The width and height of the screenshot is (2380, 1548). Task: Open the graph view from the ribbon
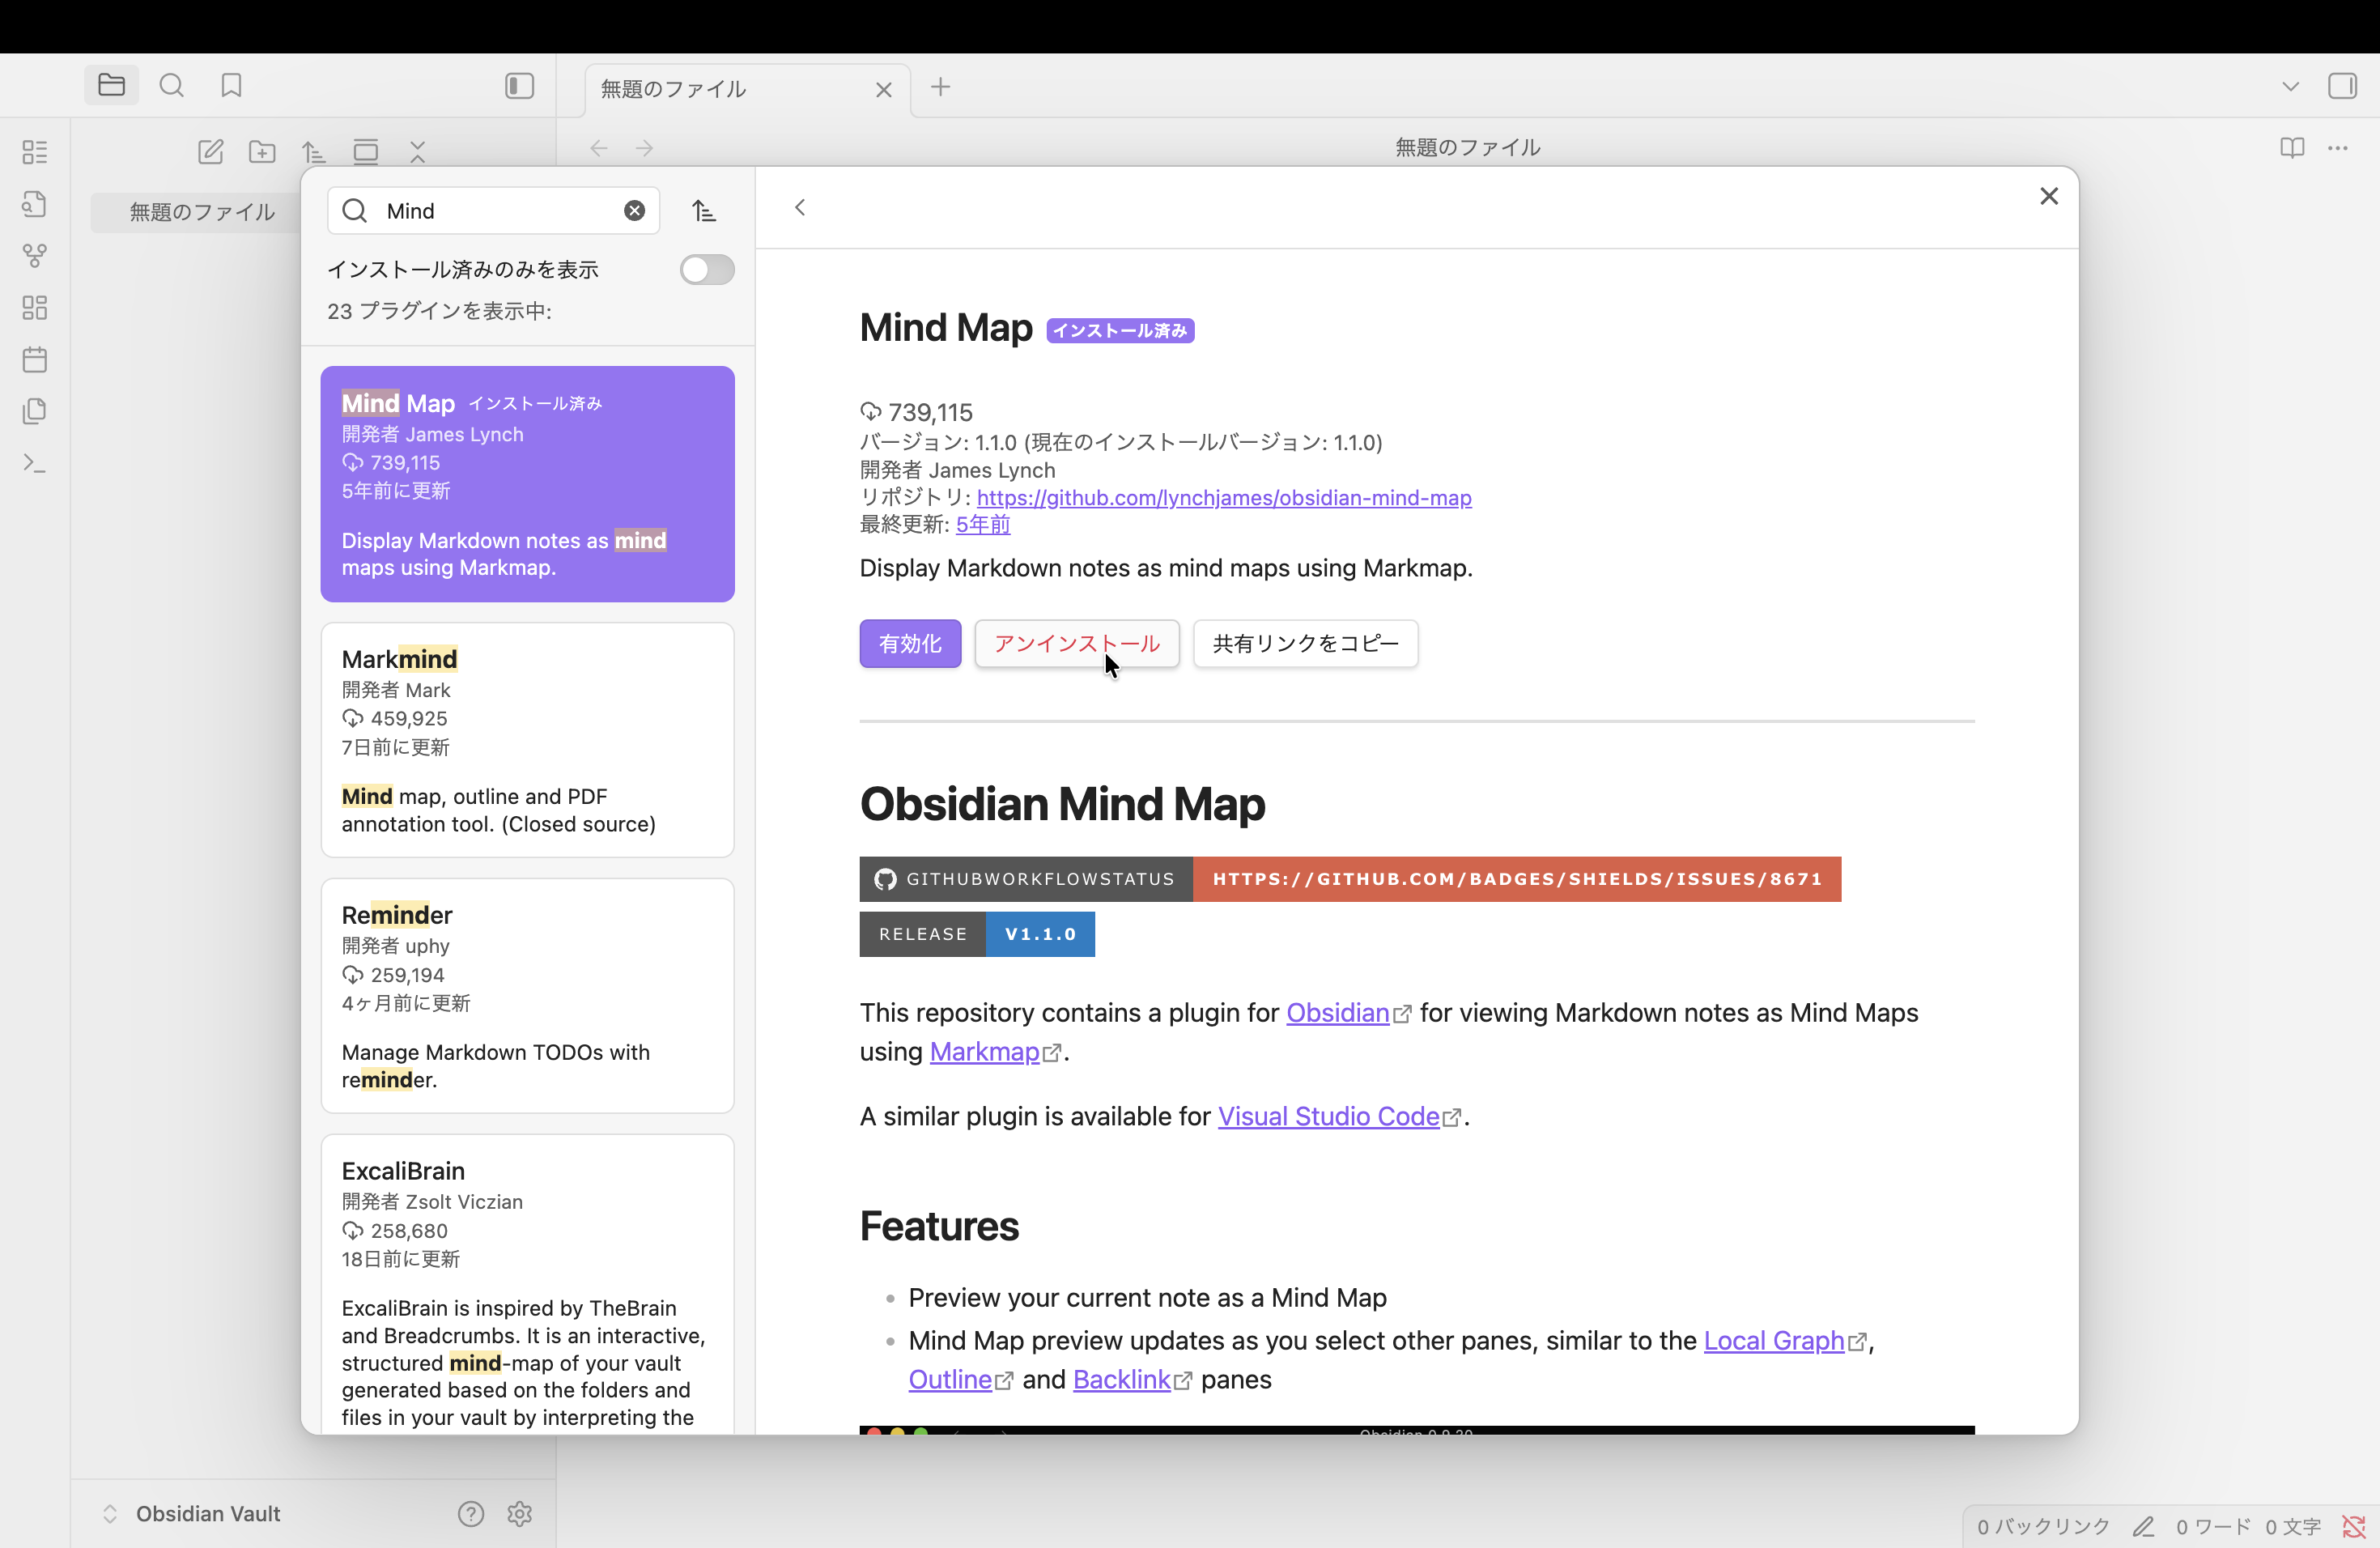(35, 256)
